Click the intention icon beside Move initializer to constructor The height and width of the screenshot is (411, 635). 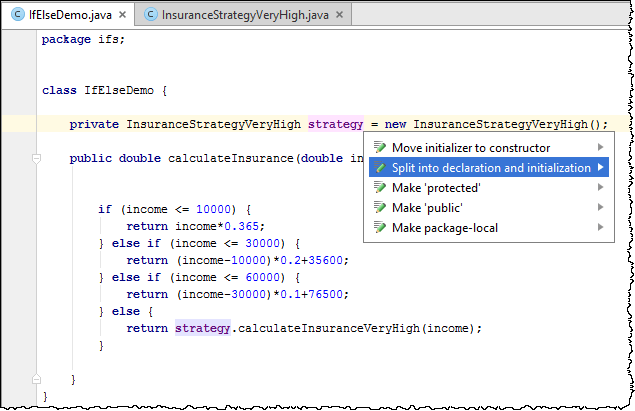[379, 148]
